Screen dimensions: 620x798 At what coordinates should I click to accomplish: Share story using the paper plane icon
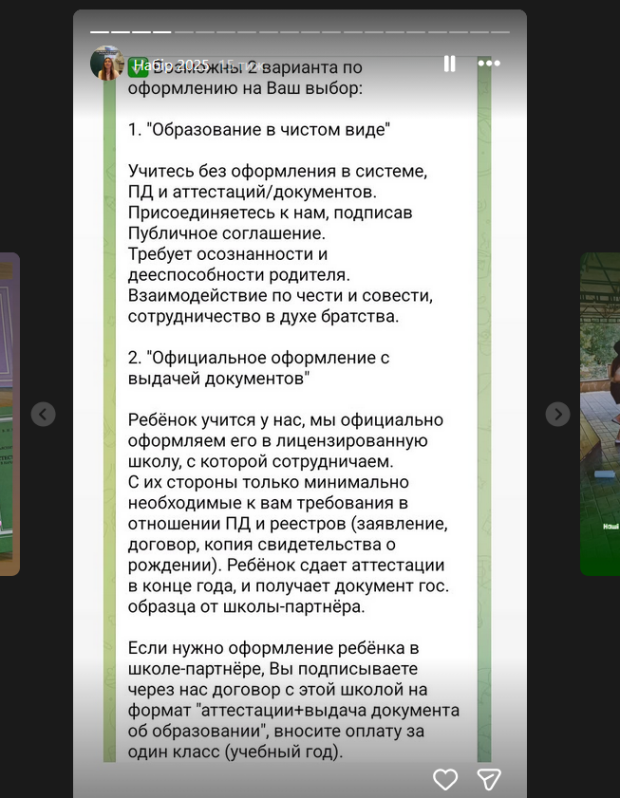pos(488,779)
